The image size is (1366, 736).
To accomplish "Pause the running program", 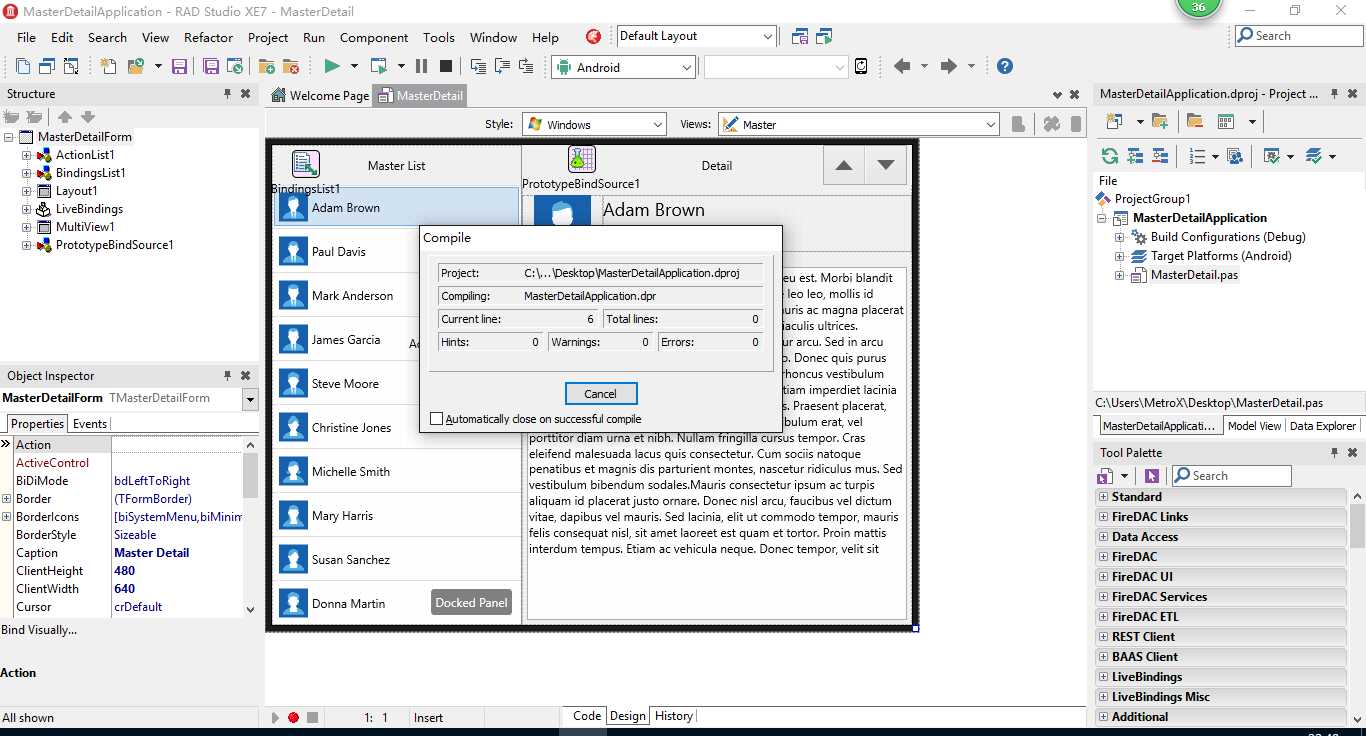I will point(421,66).
